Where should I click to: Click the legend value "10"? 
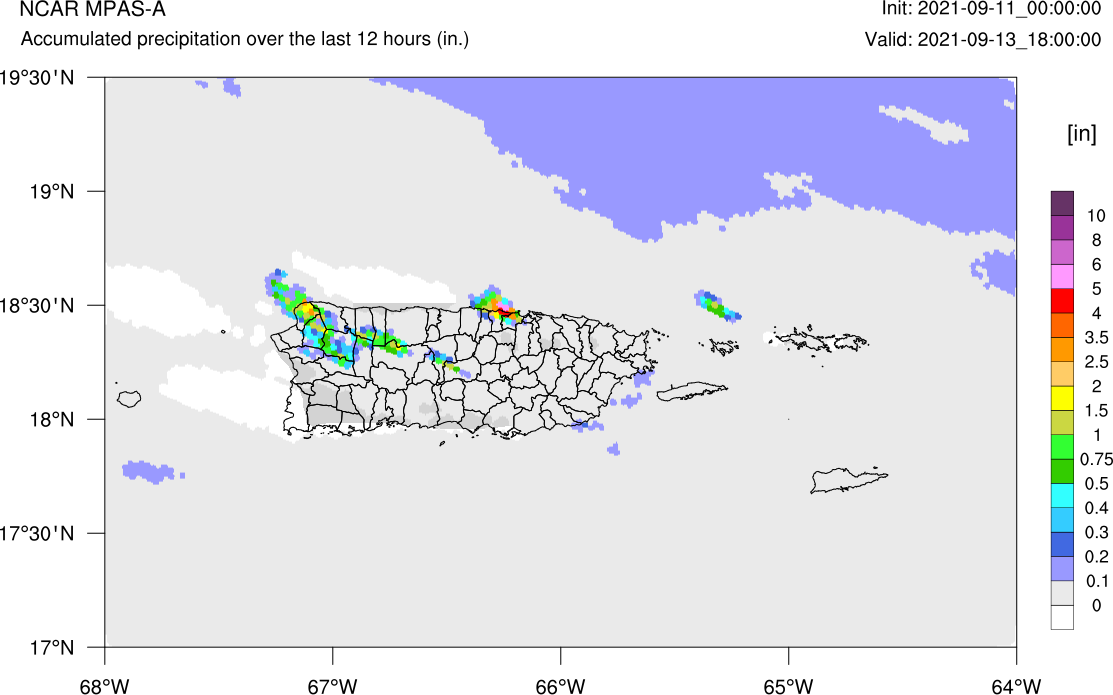(1096, 216)
